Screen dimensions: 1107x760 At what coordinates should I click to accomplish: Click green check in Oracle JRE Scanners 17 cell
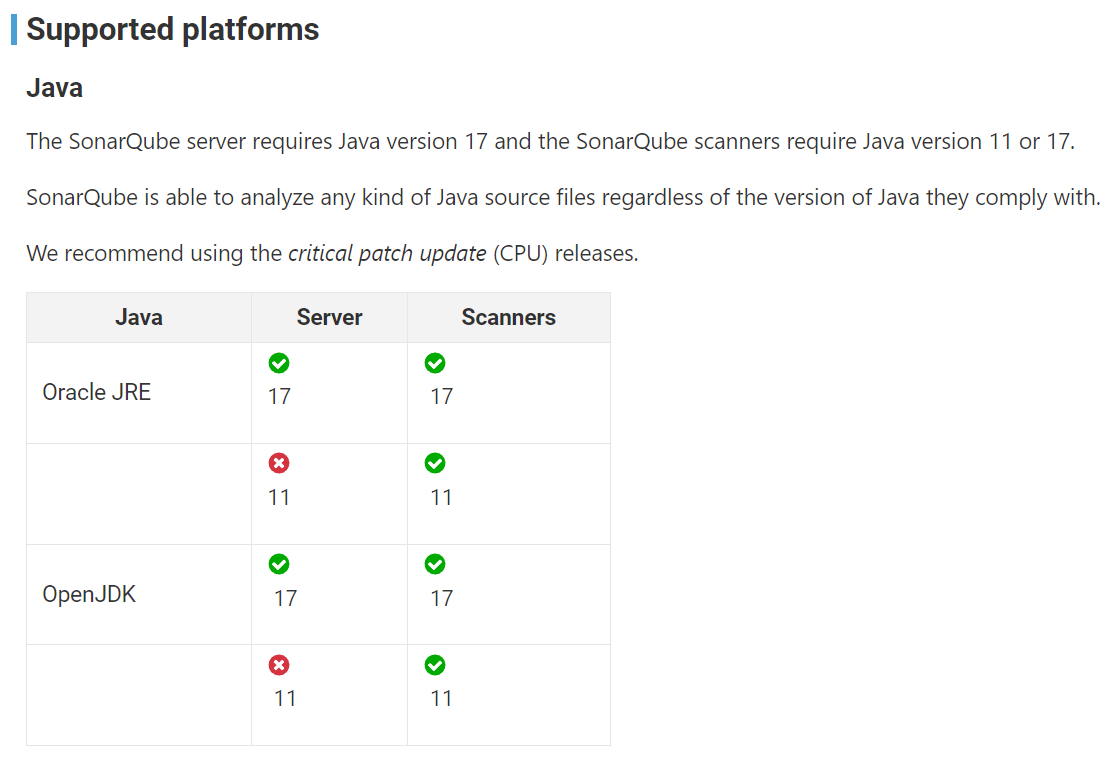tap(435, 363)
